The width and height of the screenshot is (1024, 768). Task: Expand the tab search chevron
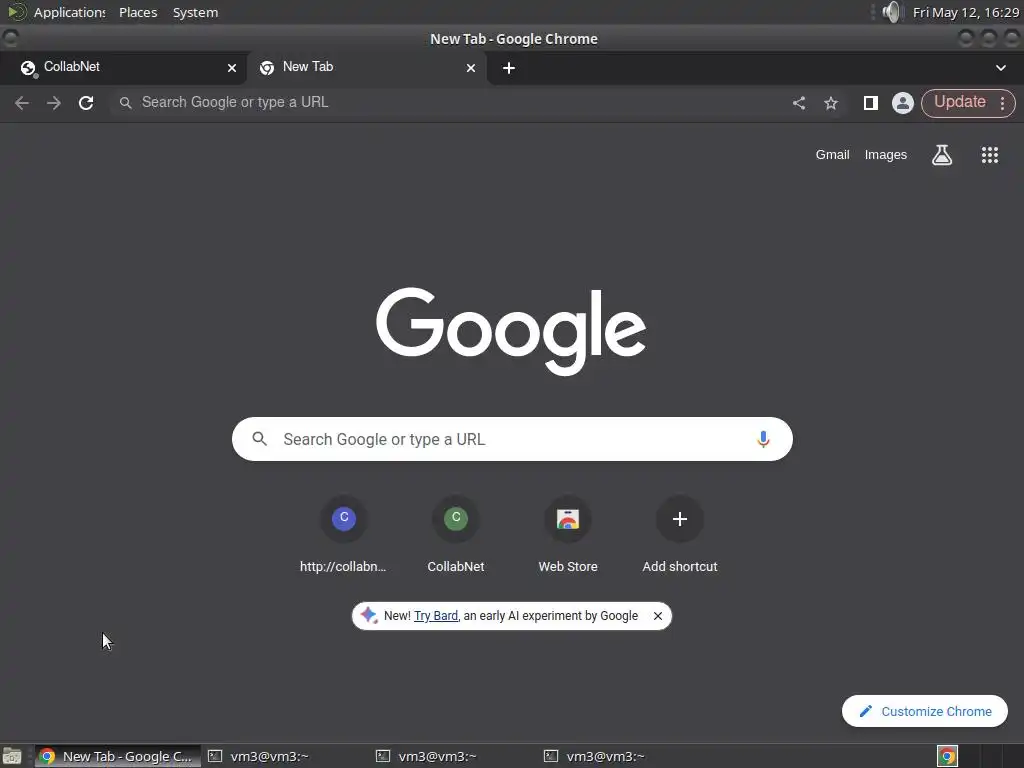tap(1000, 68)
